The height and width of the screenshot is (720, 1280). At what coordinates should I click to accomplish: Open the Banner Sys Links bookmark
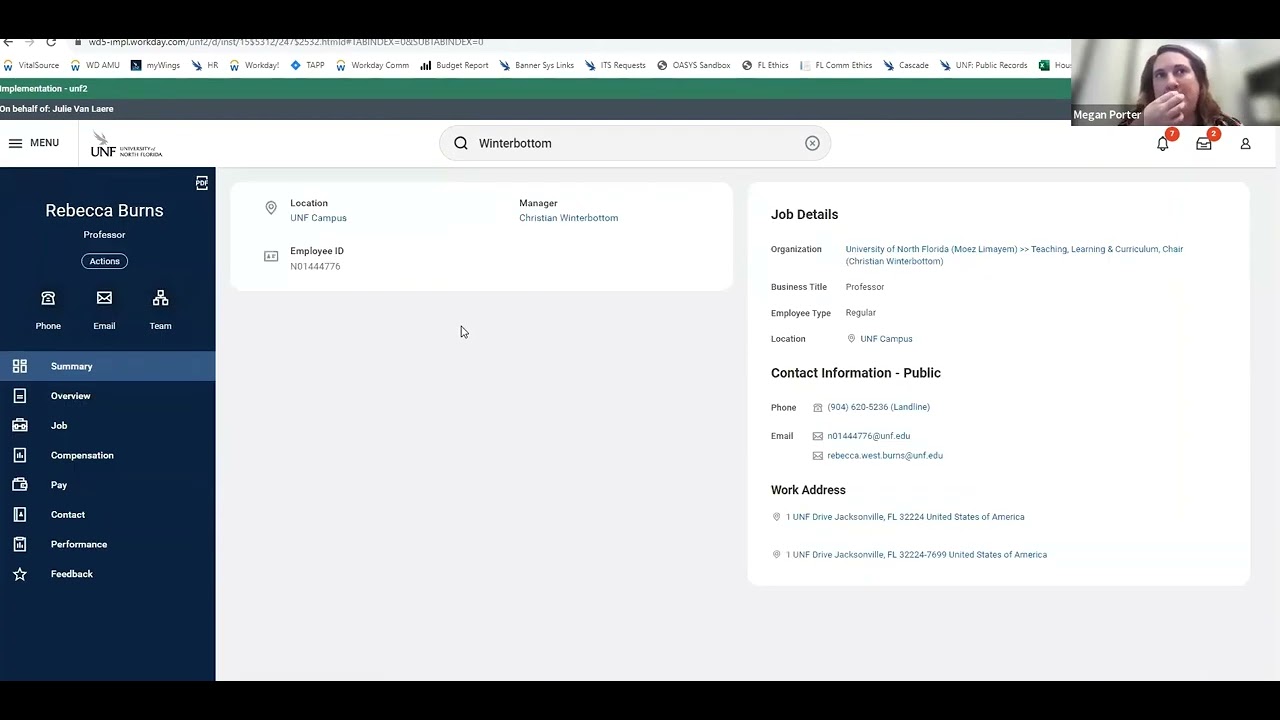coord(536,65)
